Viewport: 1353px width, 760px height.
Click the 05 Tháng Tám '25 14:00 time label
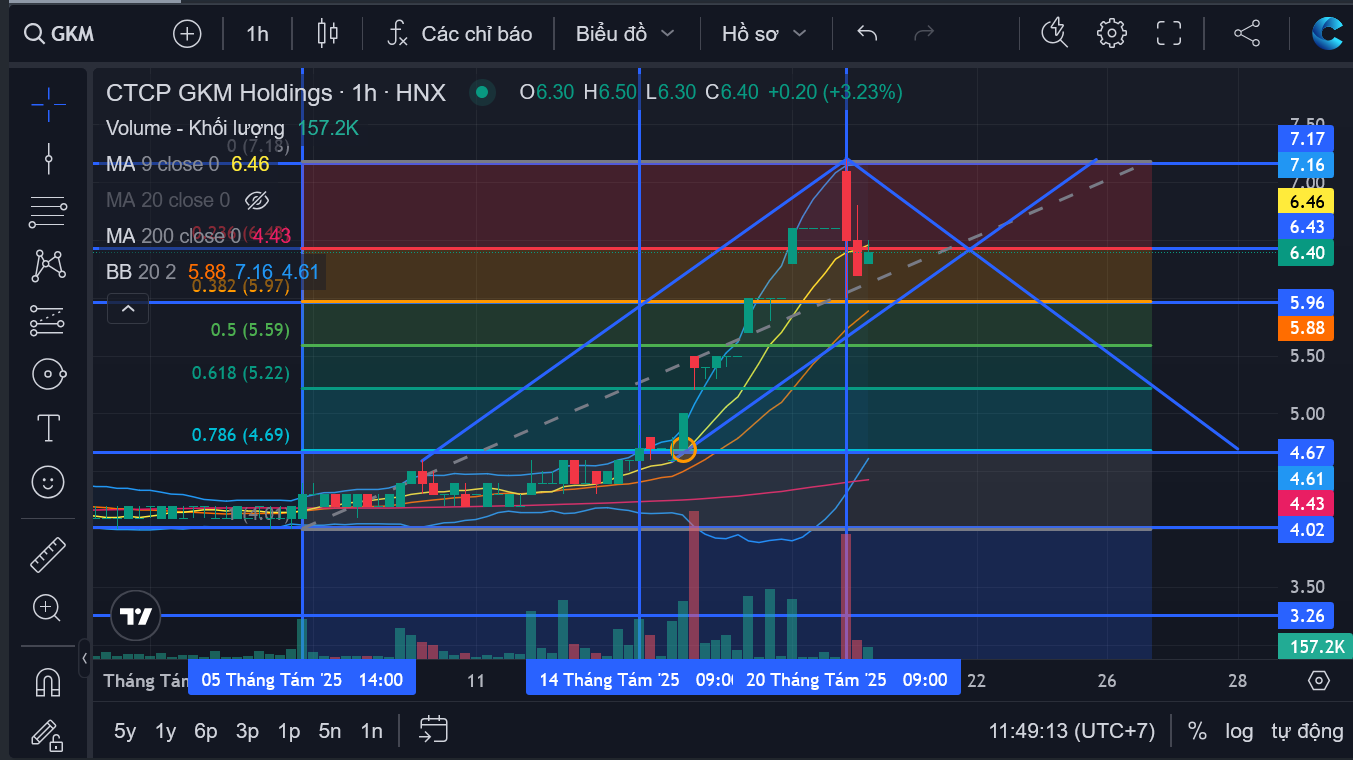[302, 680]
